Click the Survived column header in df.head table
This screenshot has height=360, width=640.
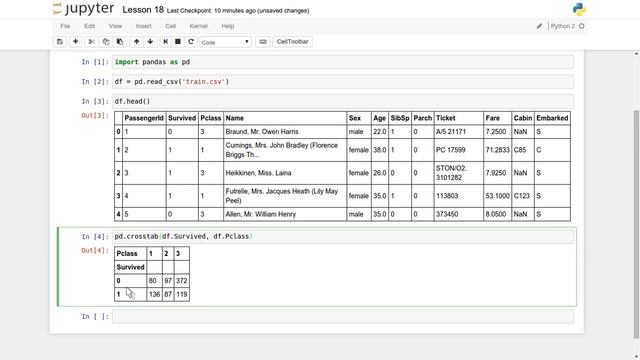(x=182, y=118)
